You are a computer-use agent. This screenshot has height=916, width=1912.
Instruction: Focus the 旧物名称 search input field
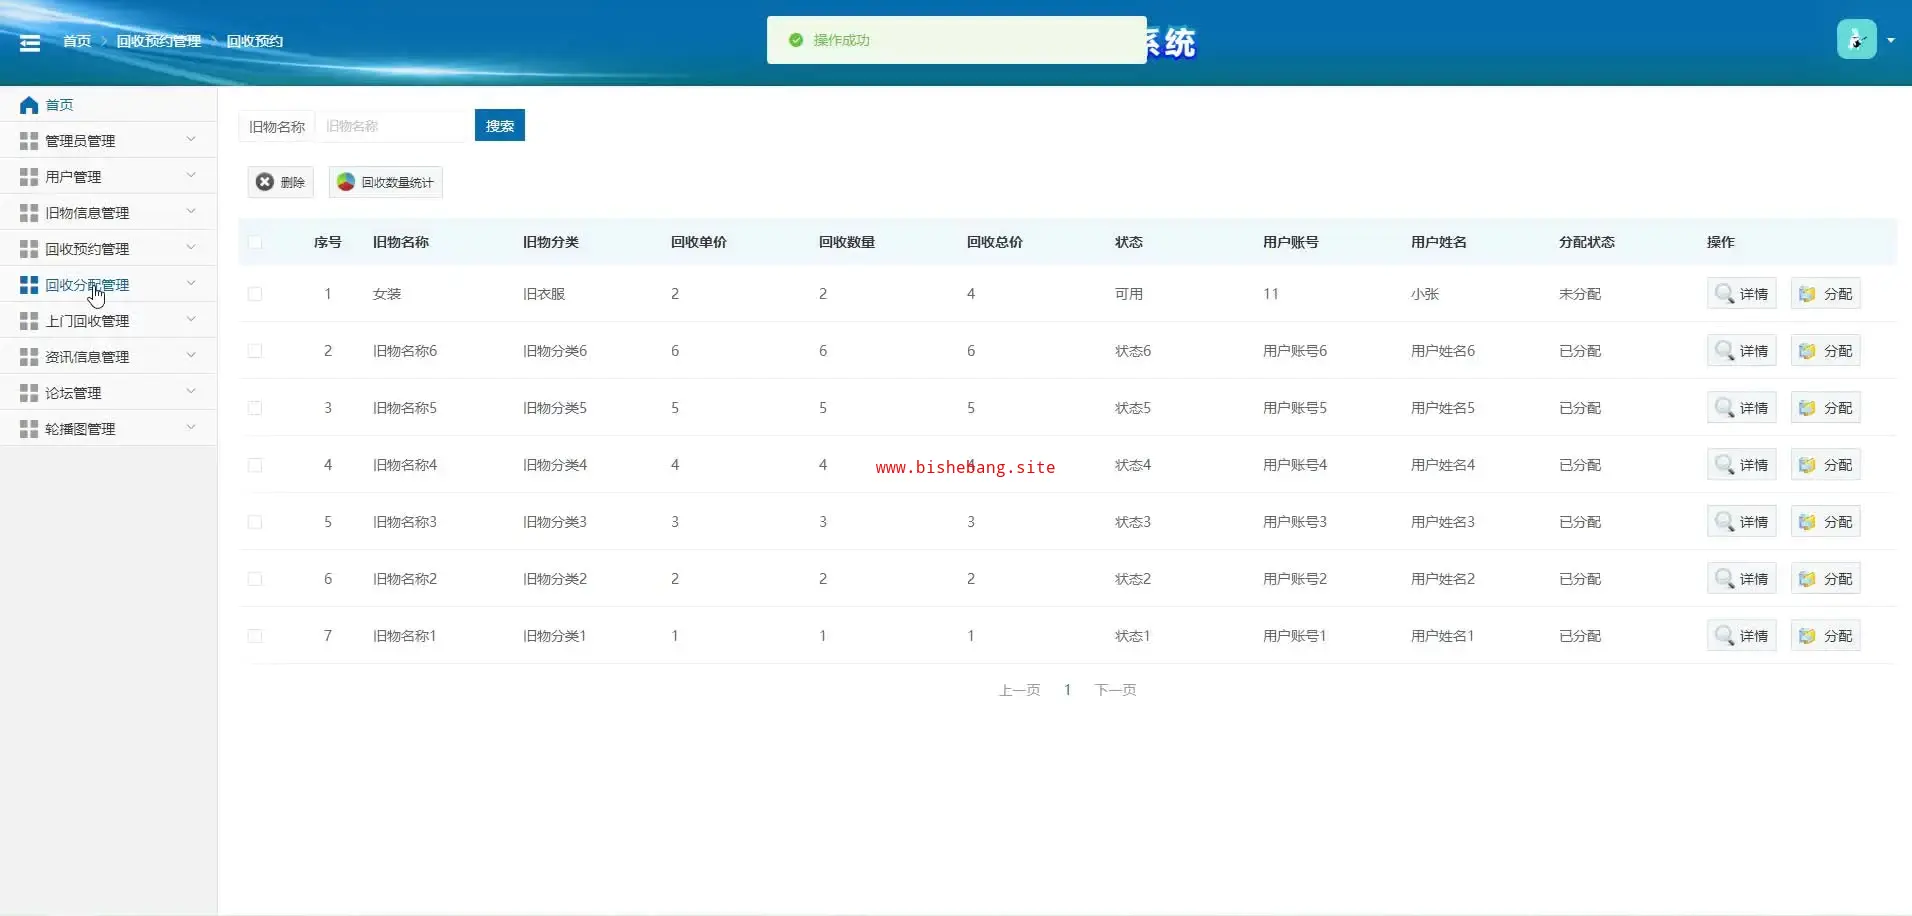394,126
